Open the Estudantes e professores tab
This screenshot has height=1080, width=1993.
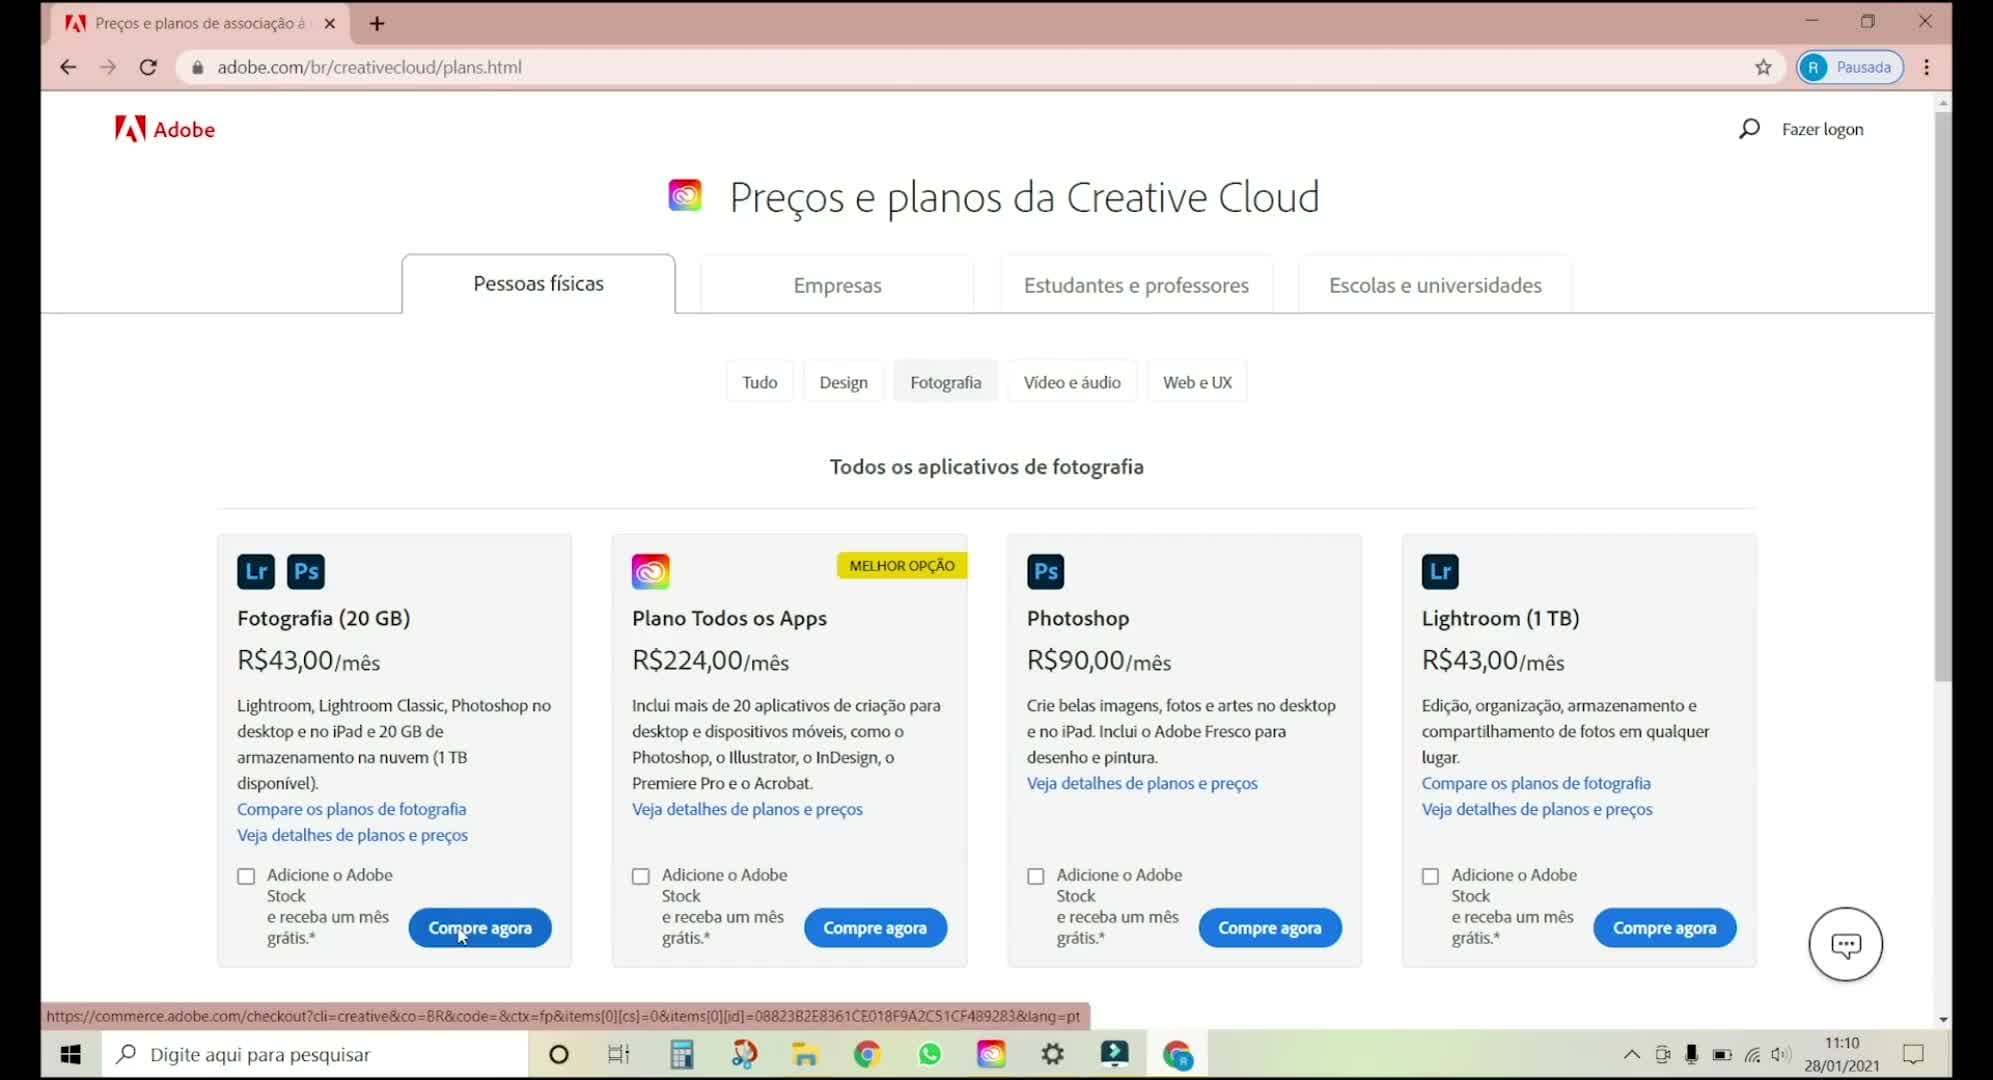click(1136, 285)
